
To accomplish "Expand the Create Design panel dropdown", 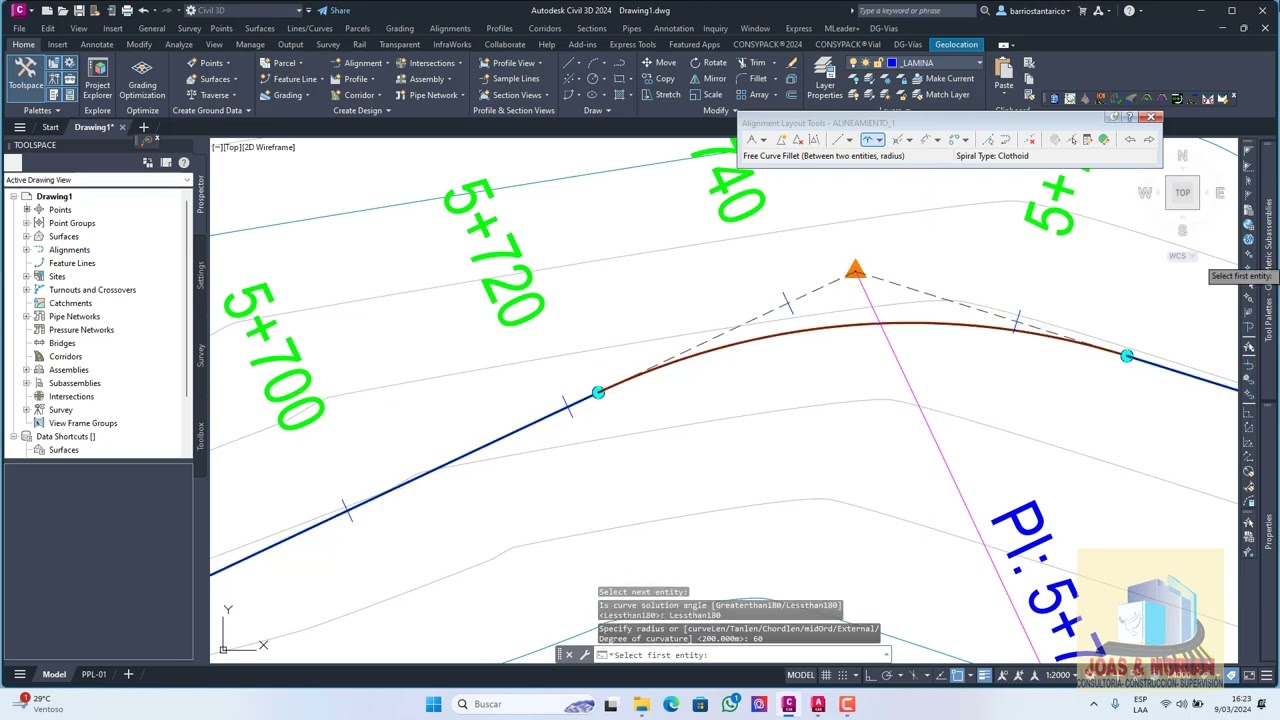I will pyautogui.click(x=361, y=111).
